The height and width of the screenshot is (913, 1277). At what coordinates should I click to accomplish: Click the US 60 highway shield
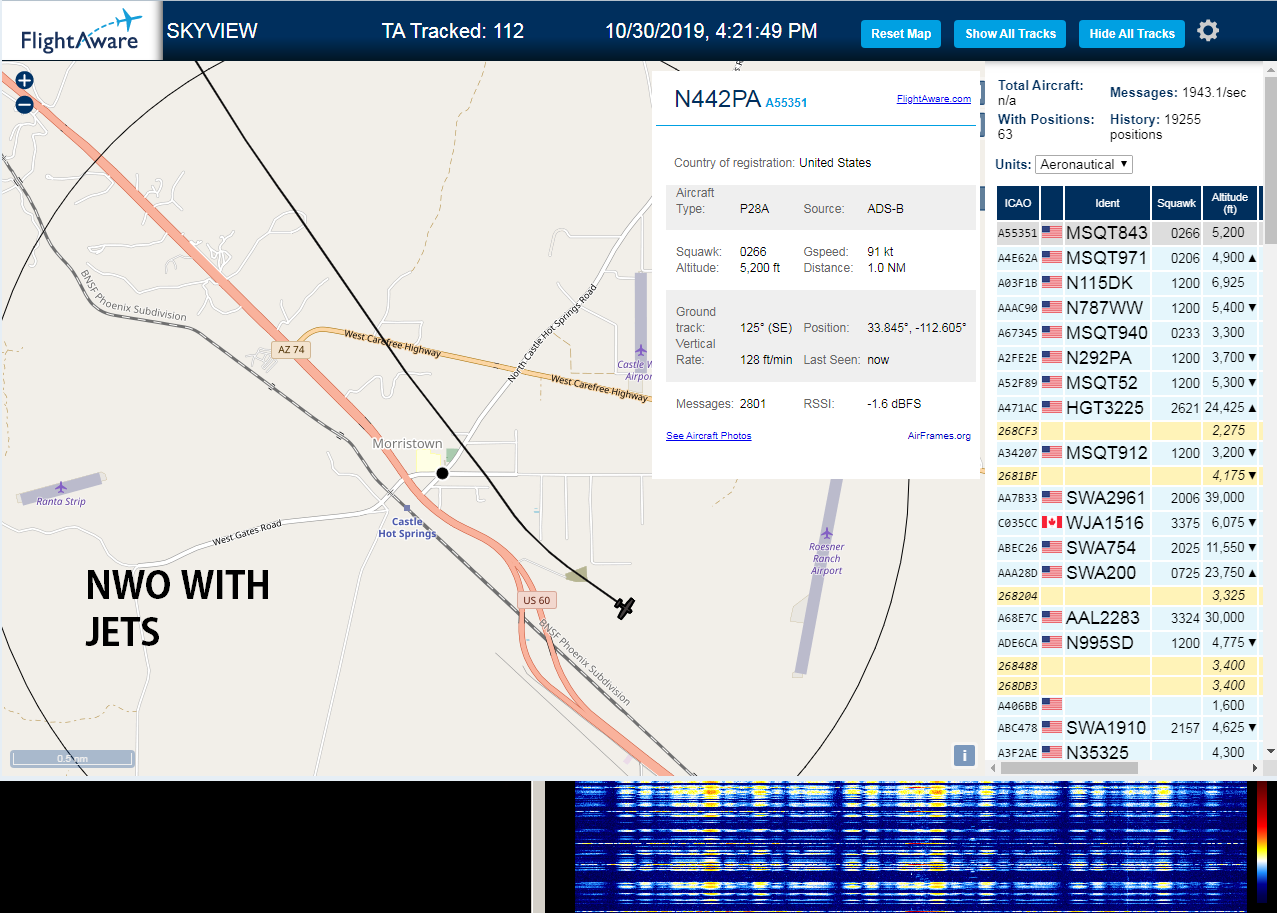point(536,600)
